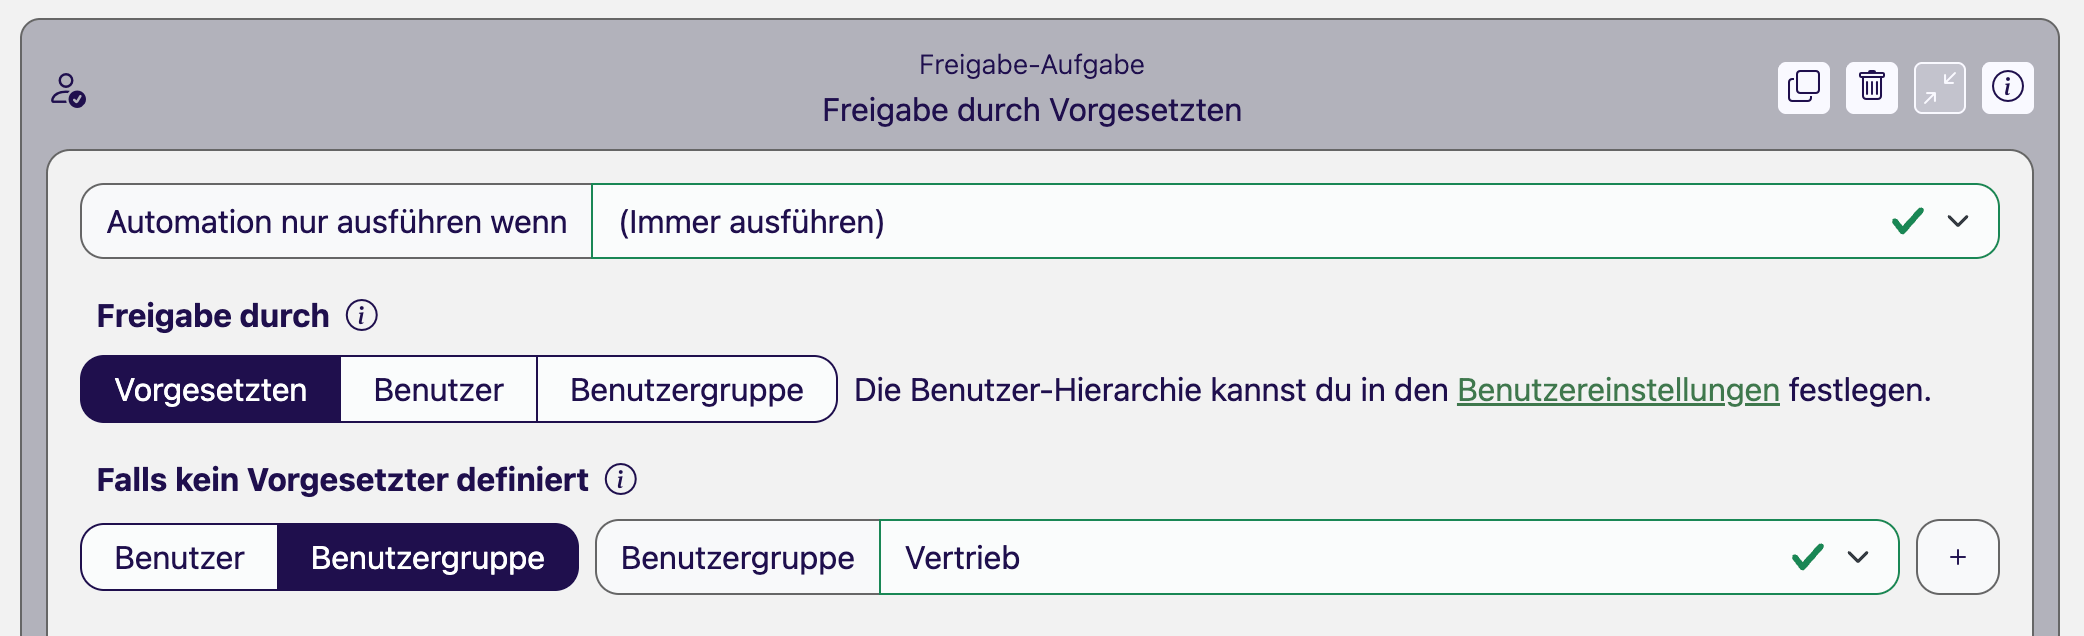Open the Vertrieb user group dropdown
The height and width of the screenshot is (636, 2084).
(1300, 558)
